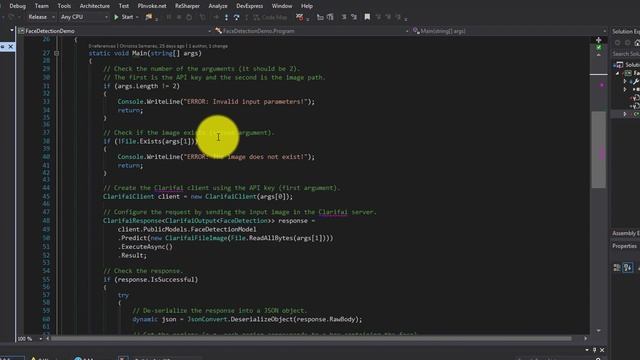Expand the Properties wrench node in Solution Explorer
The height and width of the screenshot is (360, 640).
625,81
